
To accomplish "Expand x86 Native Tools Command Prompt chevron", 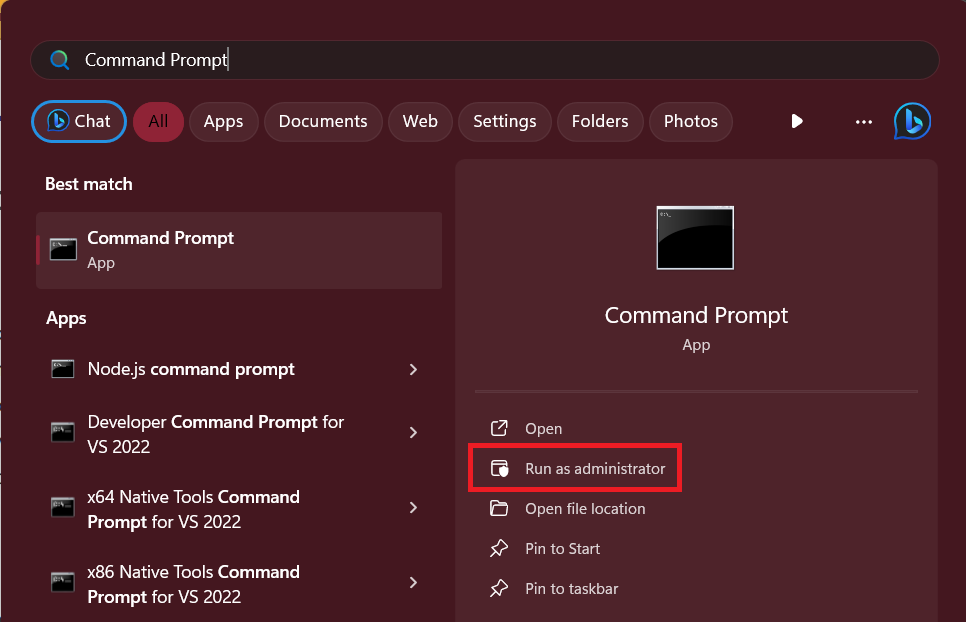I will [x=413, y=583].
